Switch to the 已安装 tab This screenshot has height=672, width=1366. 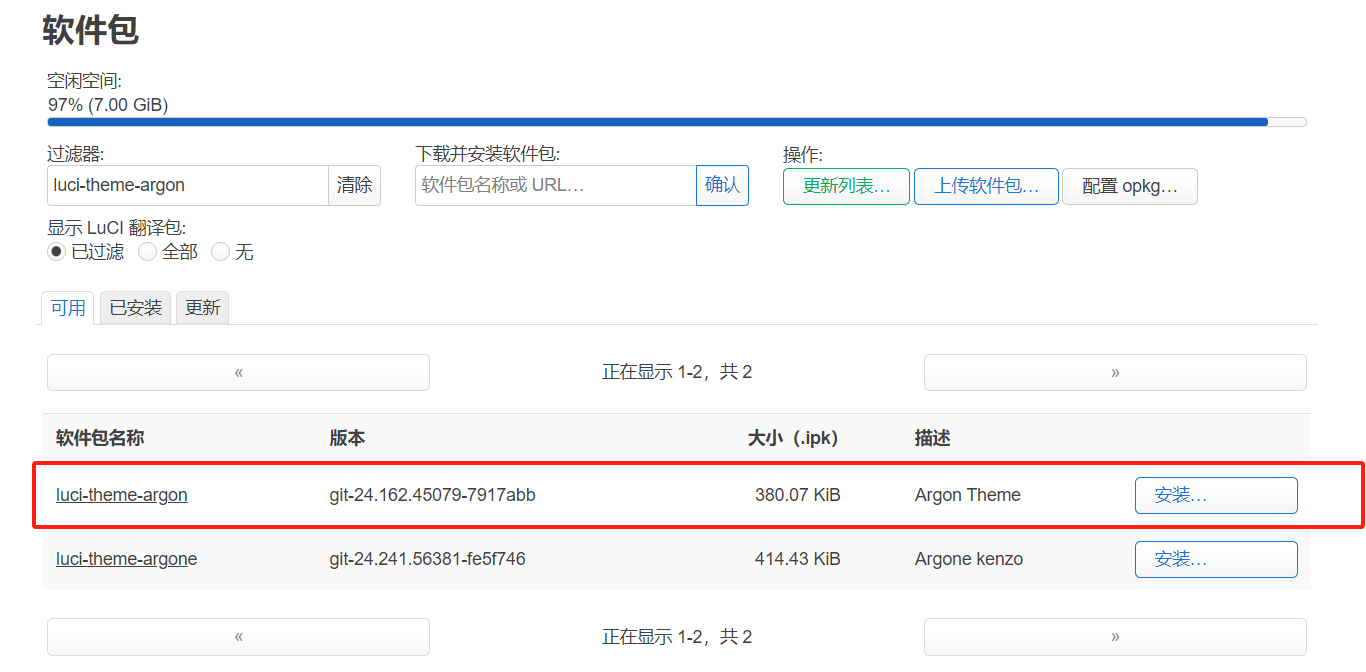pyautogui.click(x=135, y=308)
